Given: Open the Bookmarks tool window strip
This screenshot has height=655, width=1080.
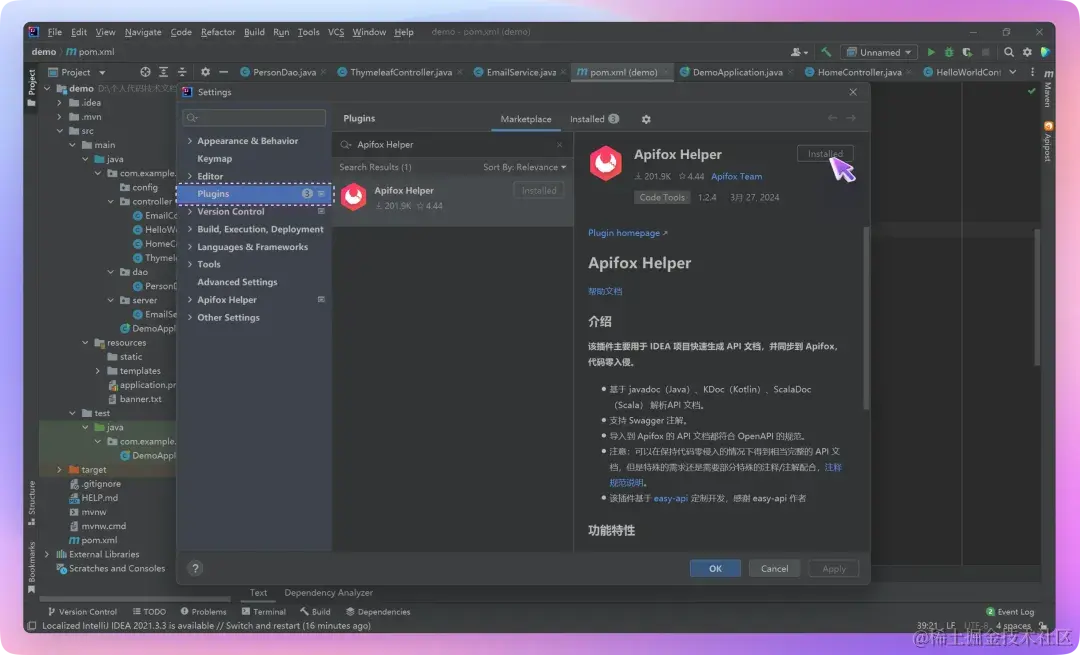Looking at the screenshot, I should point(32,567).
